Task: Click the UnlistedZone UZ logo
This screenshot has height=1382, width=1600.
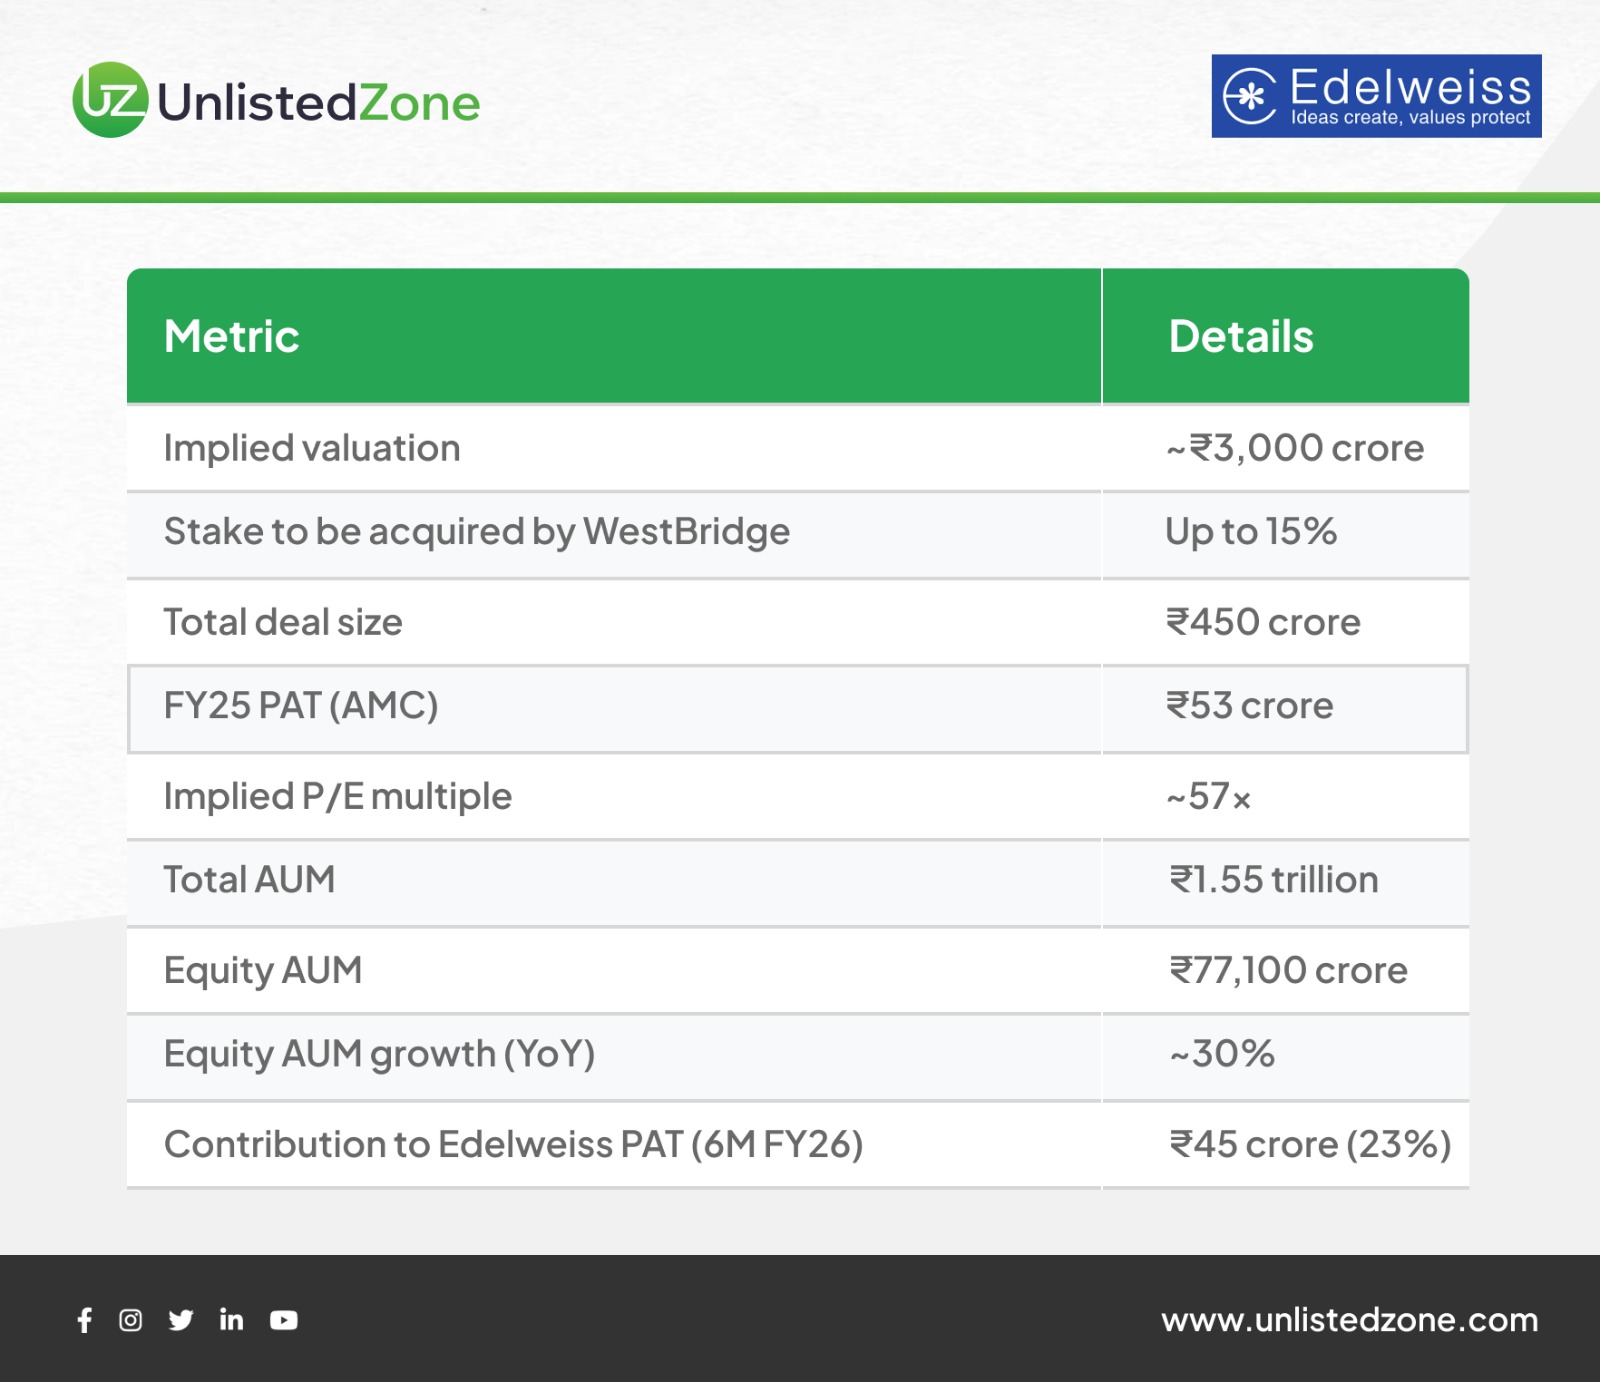Action: point(111,100)
